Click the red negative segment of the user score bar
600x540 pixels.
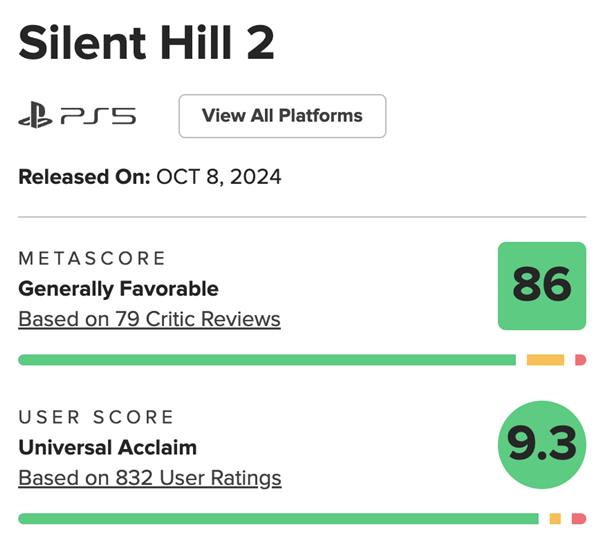click(x=580, y=519)
